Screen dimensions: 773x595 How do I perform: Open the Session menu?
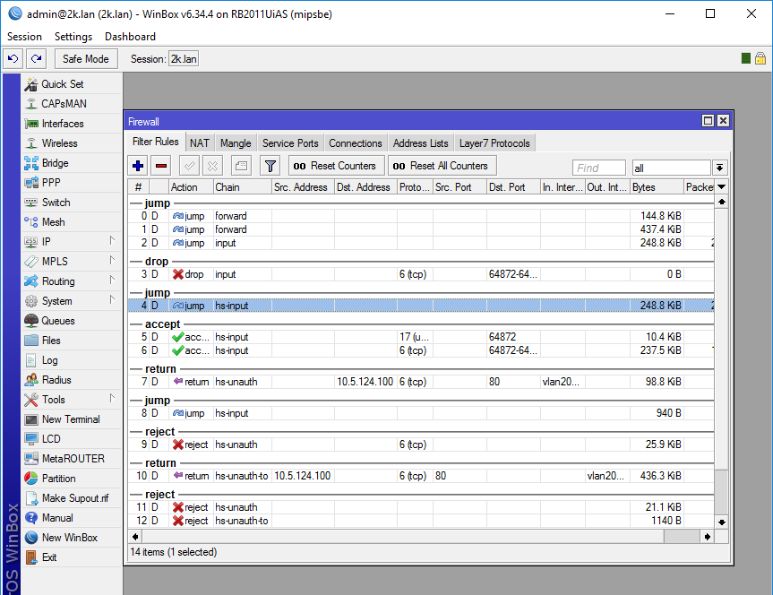(24, 36)
